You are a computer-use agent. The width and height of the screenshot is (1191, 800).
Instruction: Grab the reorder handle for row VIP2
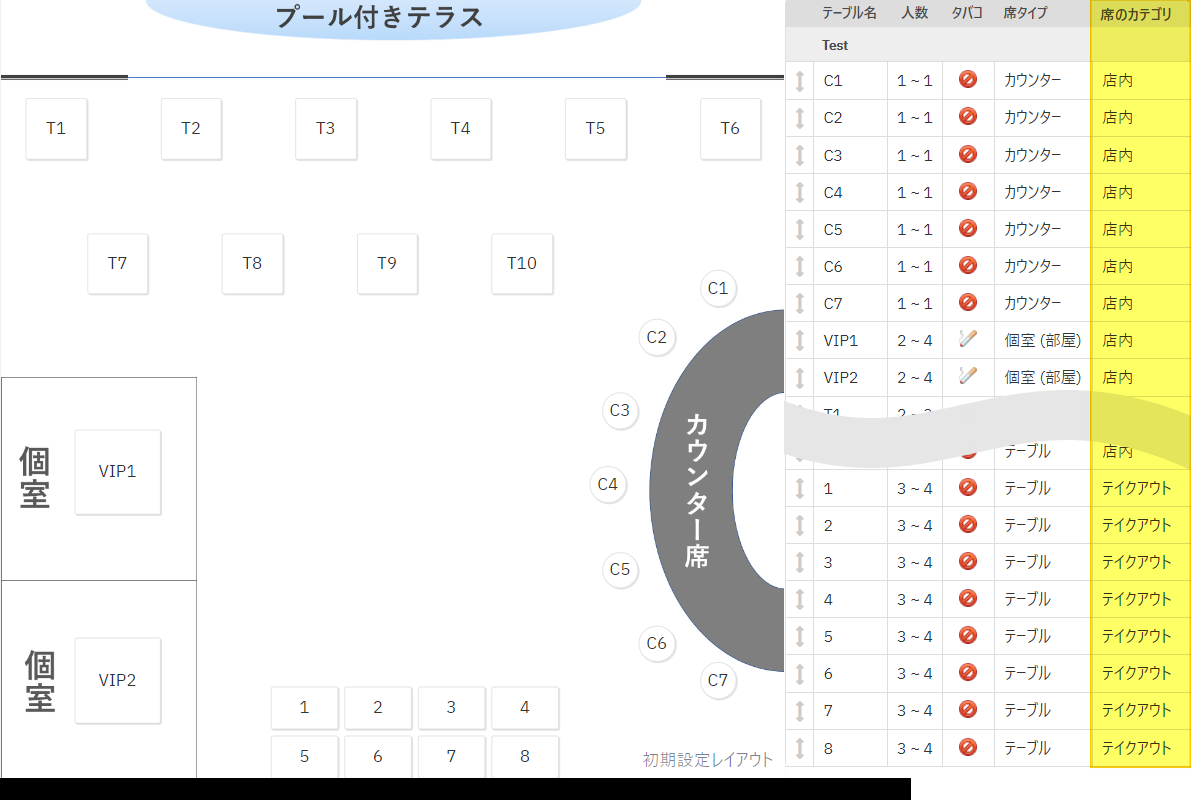800,378
